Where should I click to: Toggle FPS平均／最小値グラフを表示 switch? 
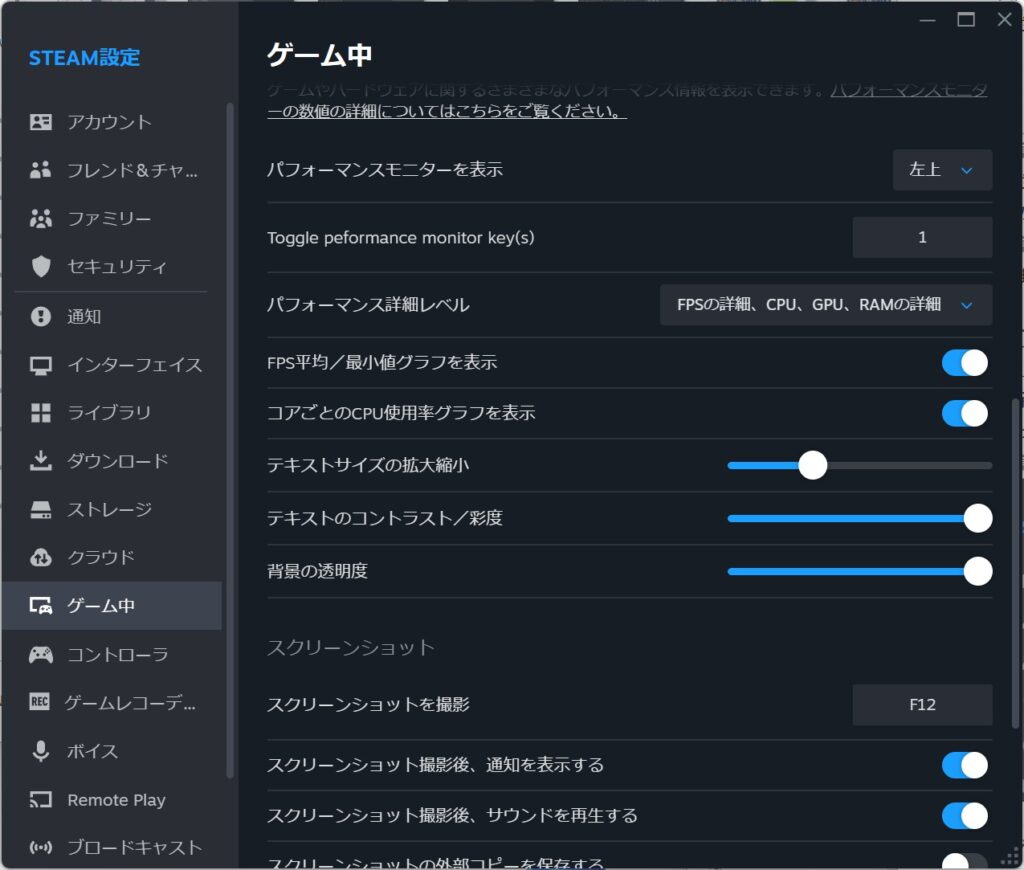(x=965, y=362)
